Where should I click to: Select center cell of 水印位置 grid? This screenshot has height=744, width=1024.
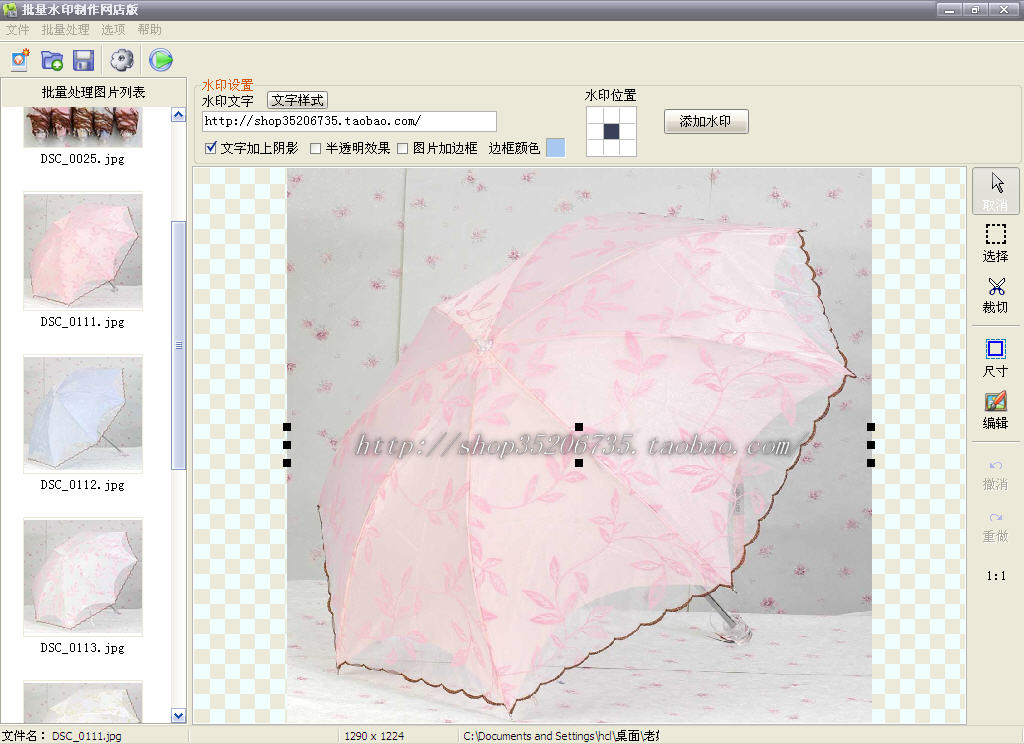pyautogui.click(x=611, y=131)
